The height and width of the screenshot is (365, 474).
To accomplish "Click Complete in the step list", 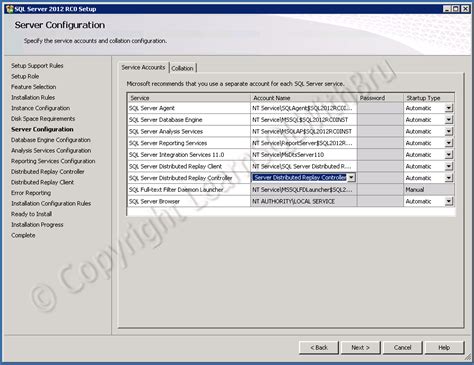I will pos(23,235).
